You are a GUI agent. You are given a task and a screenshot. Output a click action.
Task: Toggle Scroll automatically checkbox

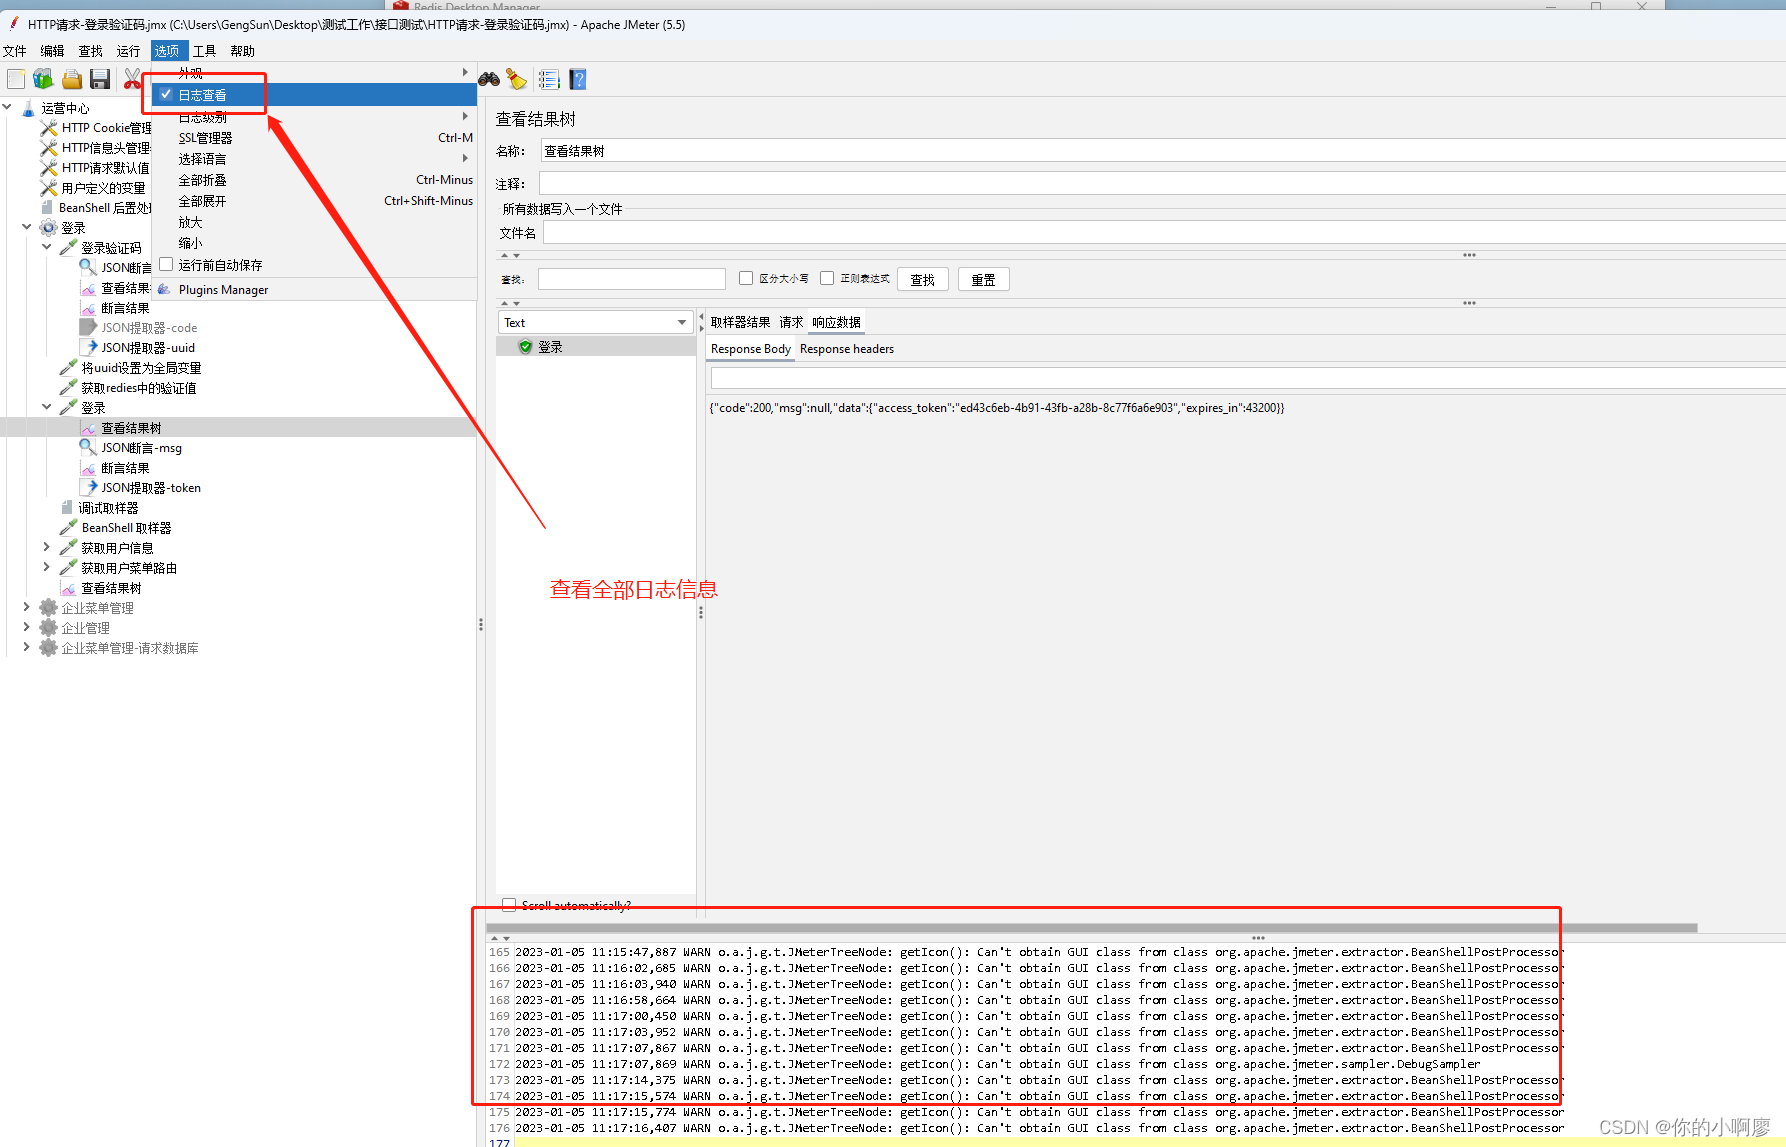click(x=509, y=905)
